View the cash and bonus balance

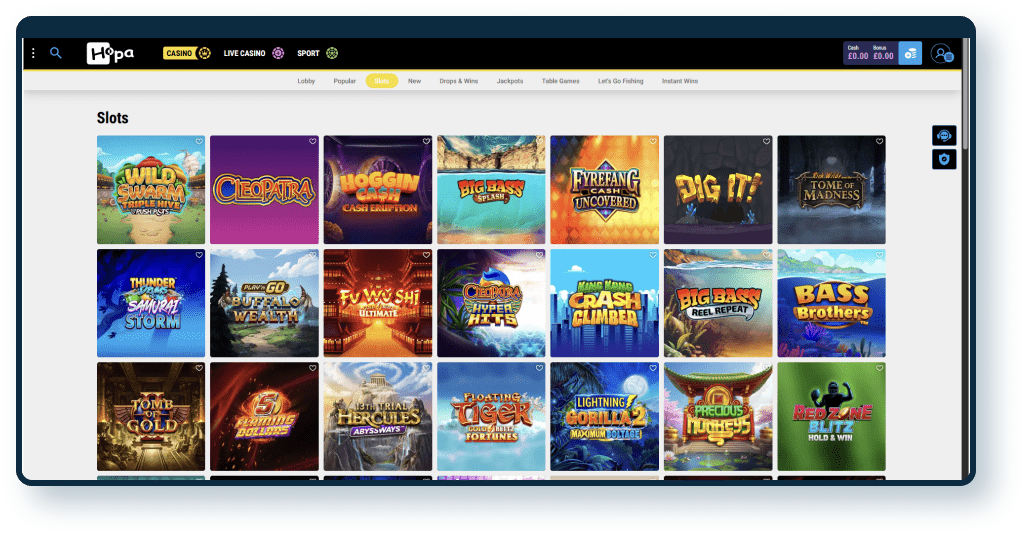point(870,53)
